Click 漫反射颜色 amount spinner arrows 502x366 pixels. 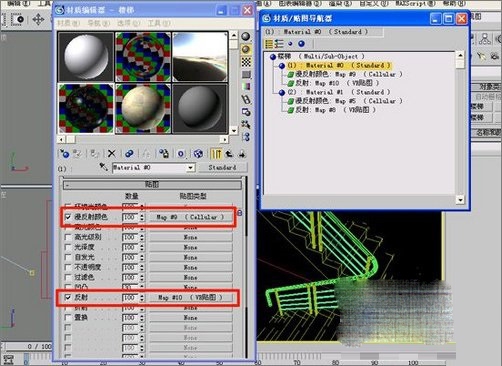coord(142,217)
